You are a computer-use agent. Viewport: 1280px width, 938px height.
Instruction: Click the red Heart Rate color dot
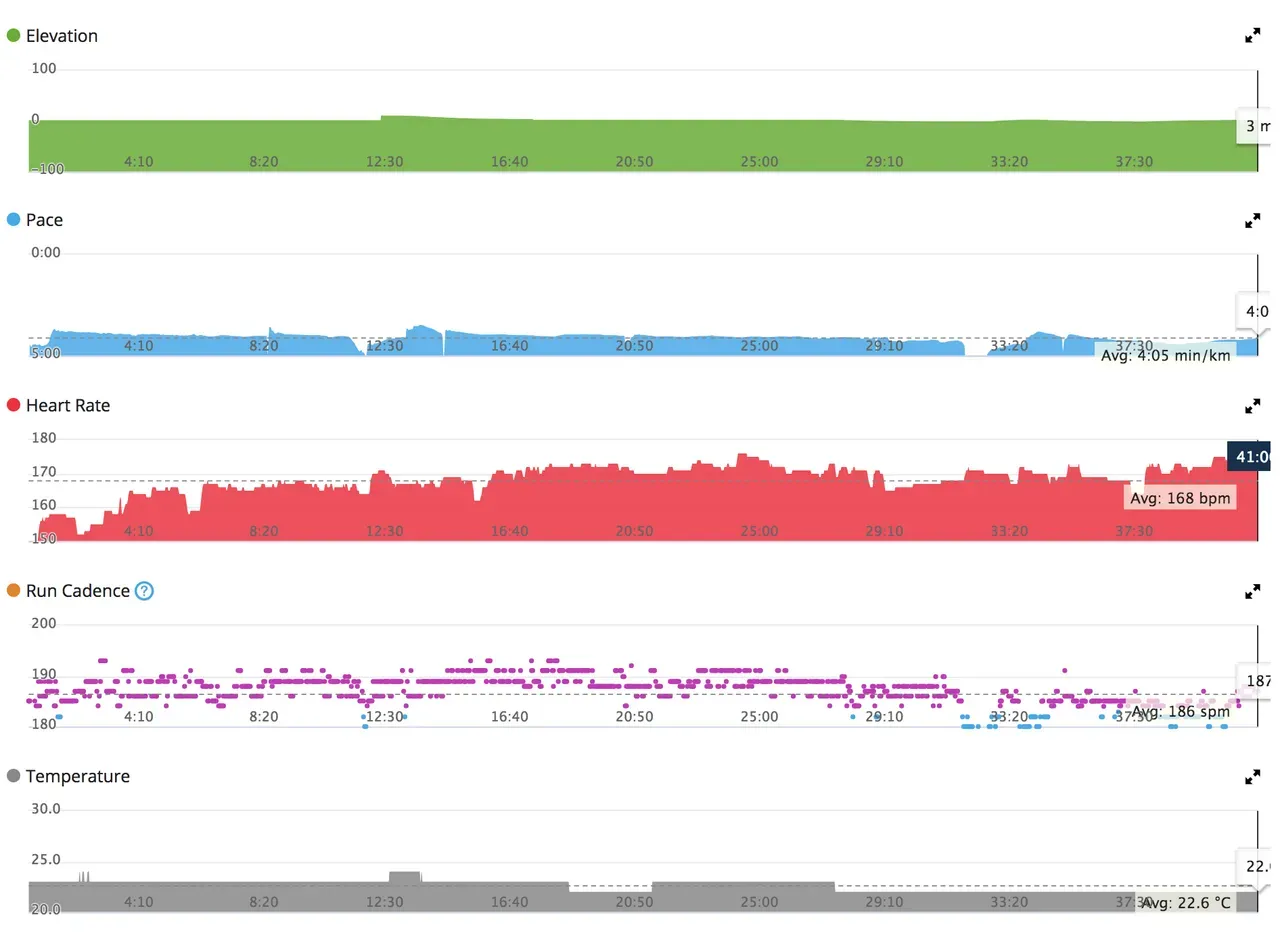[14, 406]
